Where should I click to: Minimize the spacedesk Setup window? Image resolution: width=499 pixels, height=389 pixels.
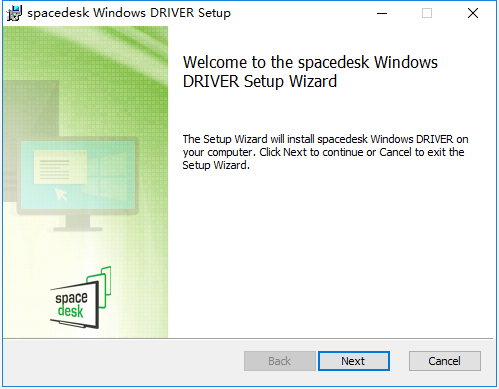(x=382, y=13)
